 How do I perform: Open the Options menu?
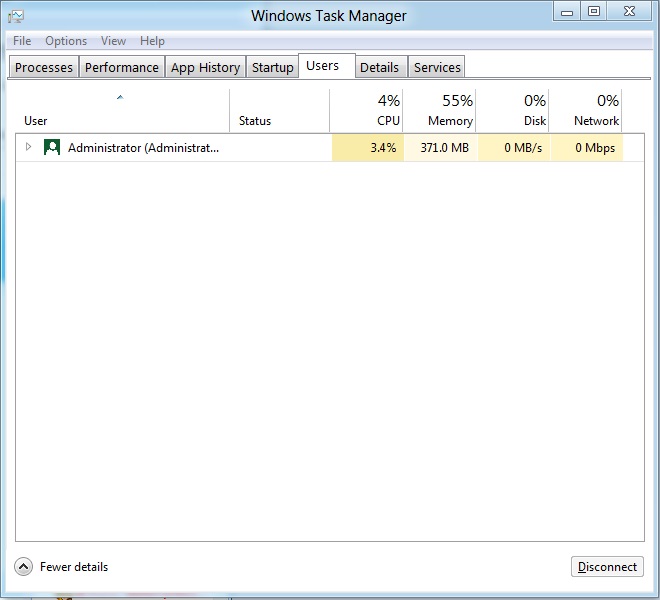point(66,41)
